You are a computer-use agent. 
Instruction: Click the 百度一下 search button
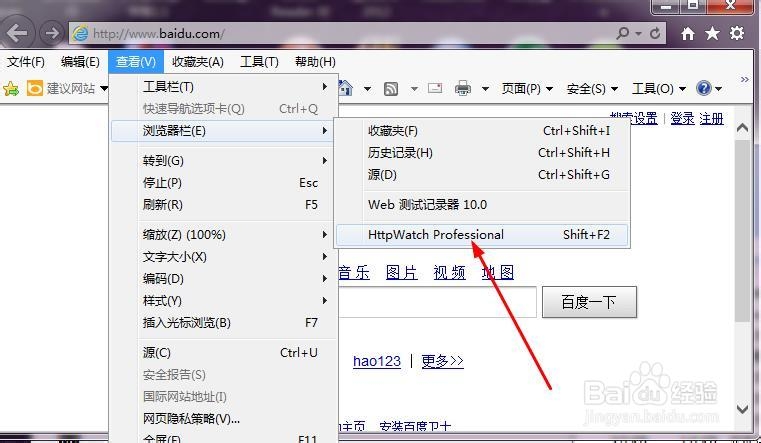[589, 302]
